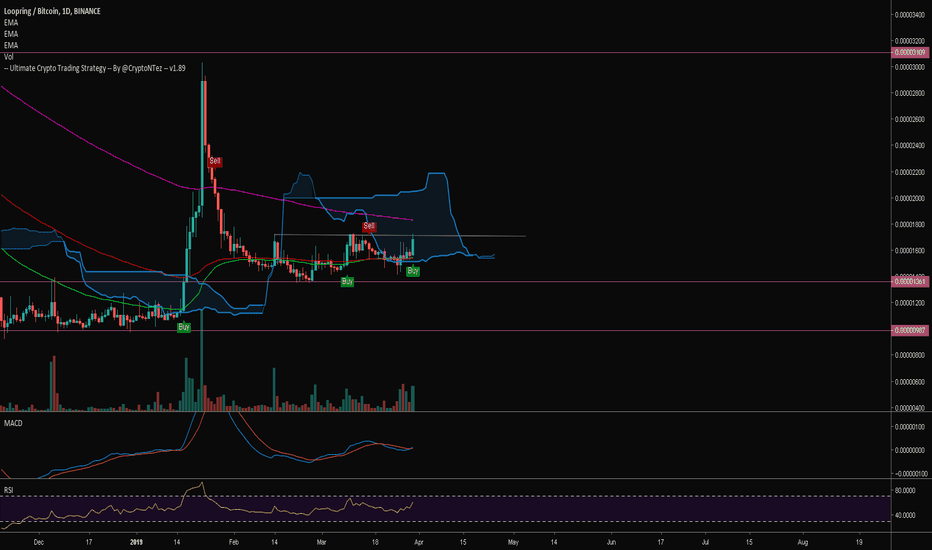Click the 0.00001800 price axis value

pos(910,225)
